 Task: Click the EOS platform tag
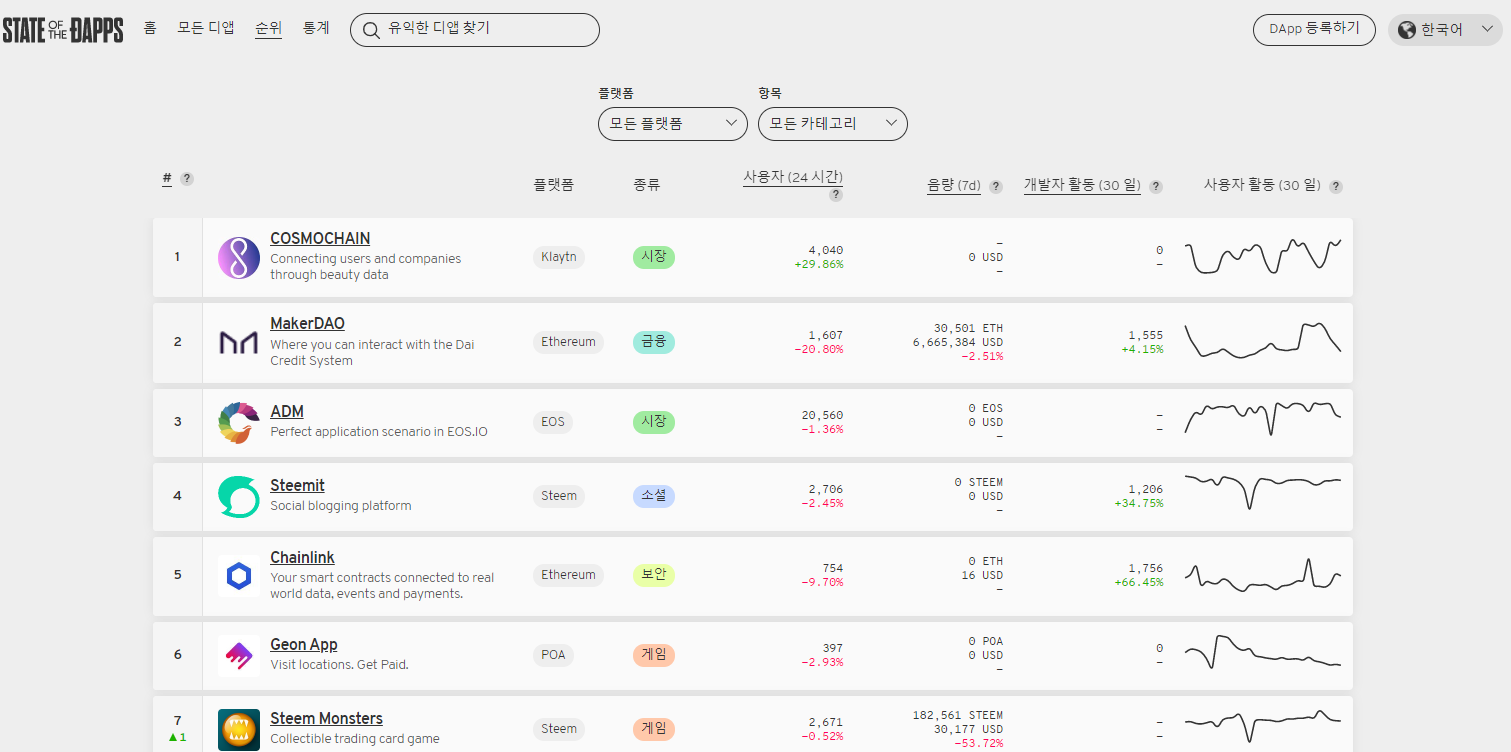tap(553, 422)
